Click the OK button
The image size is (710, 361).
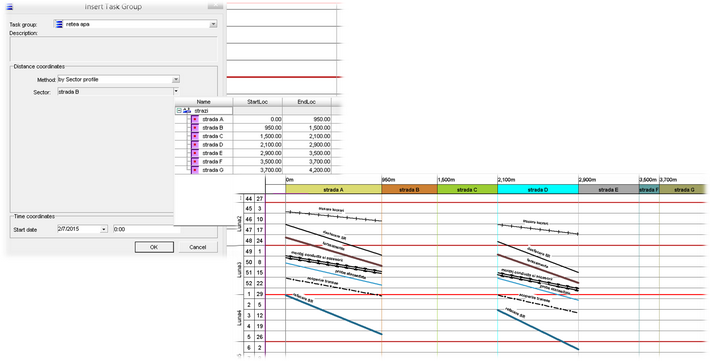154,247
